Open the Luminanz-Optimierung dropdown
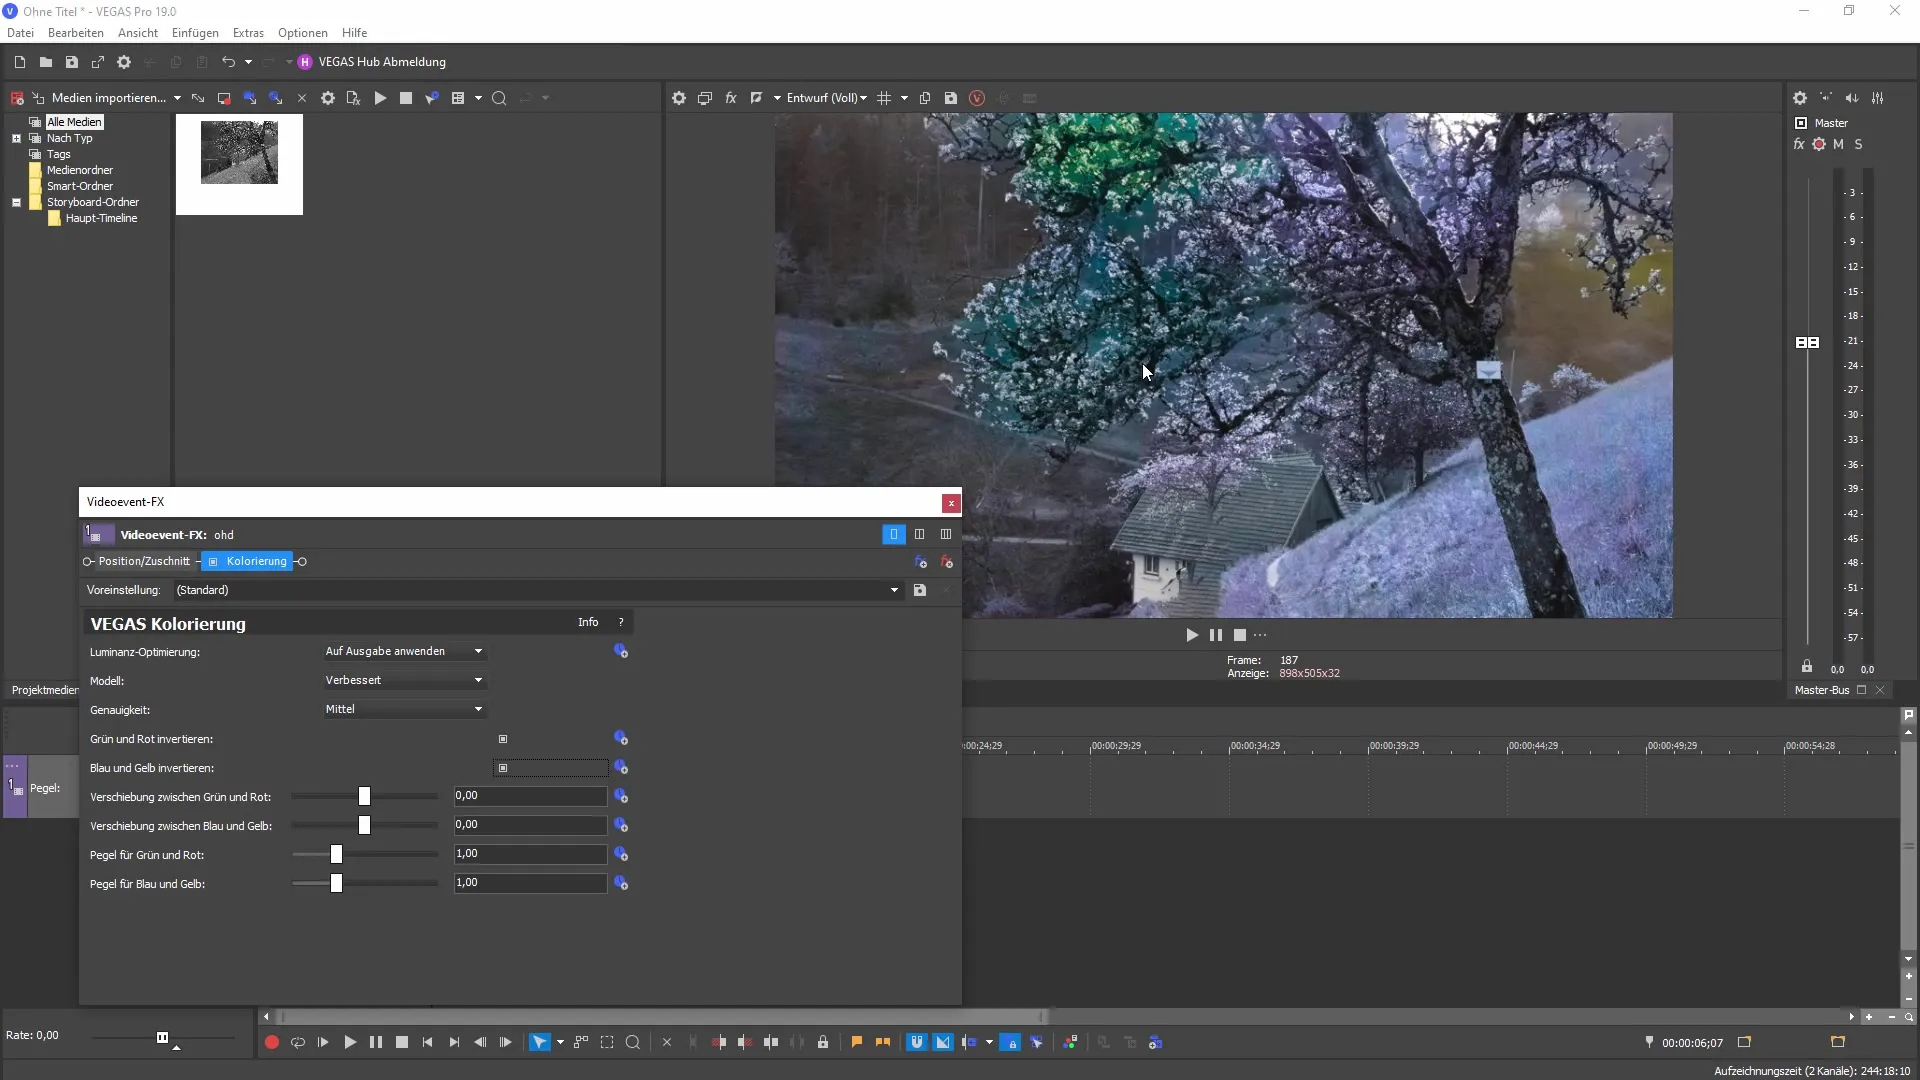1920x1080 pixels. pos(405,652)
